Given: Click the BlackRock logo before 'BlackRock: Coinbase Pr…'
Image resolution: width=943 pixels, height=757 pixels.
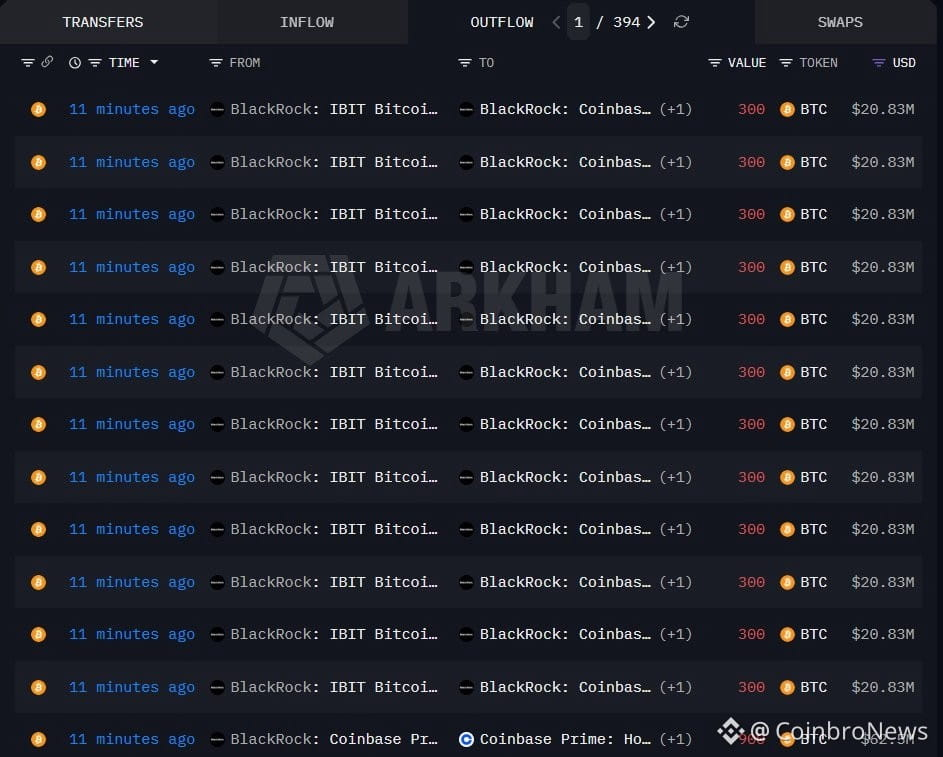Looking at the screenshot, I should (x=217, y=739).
